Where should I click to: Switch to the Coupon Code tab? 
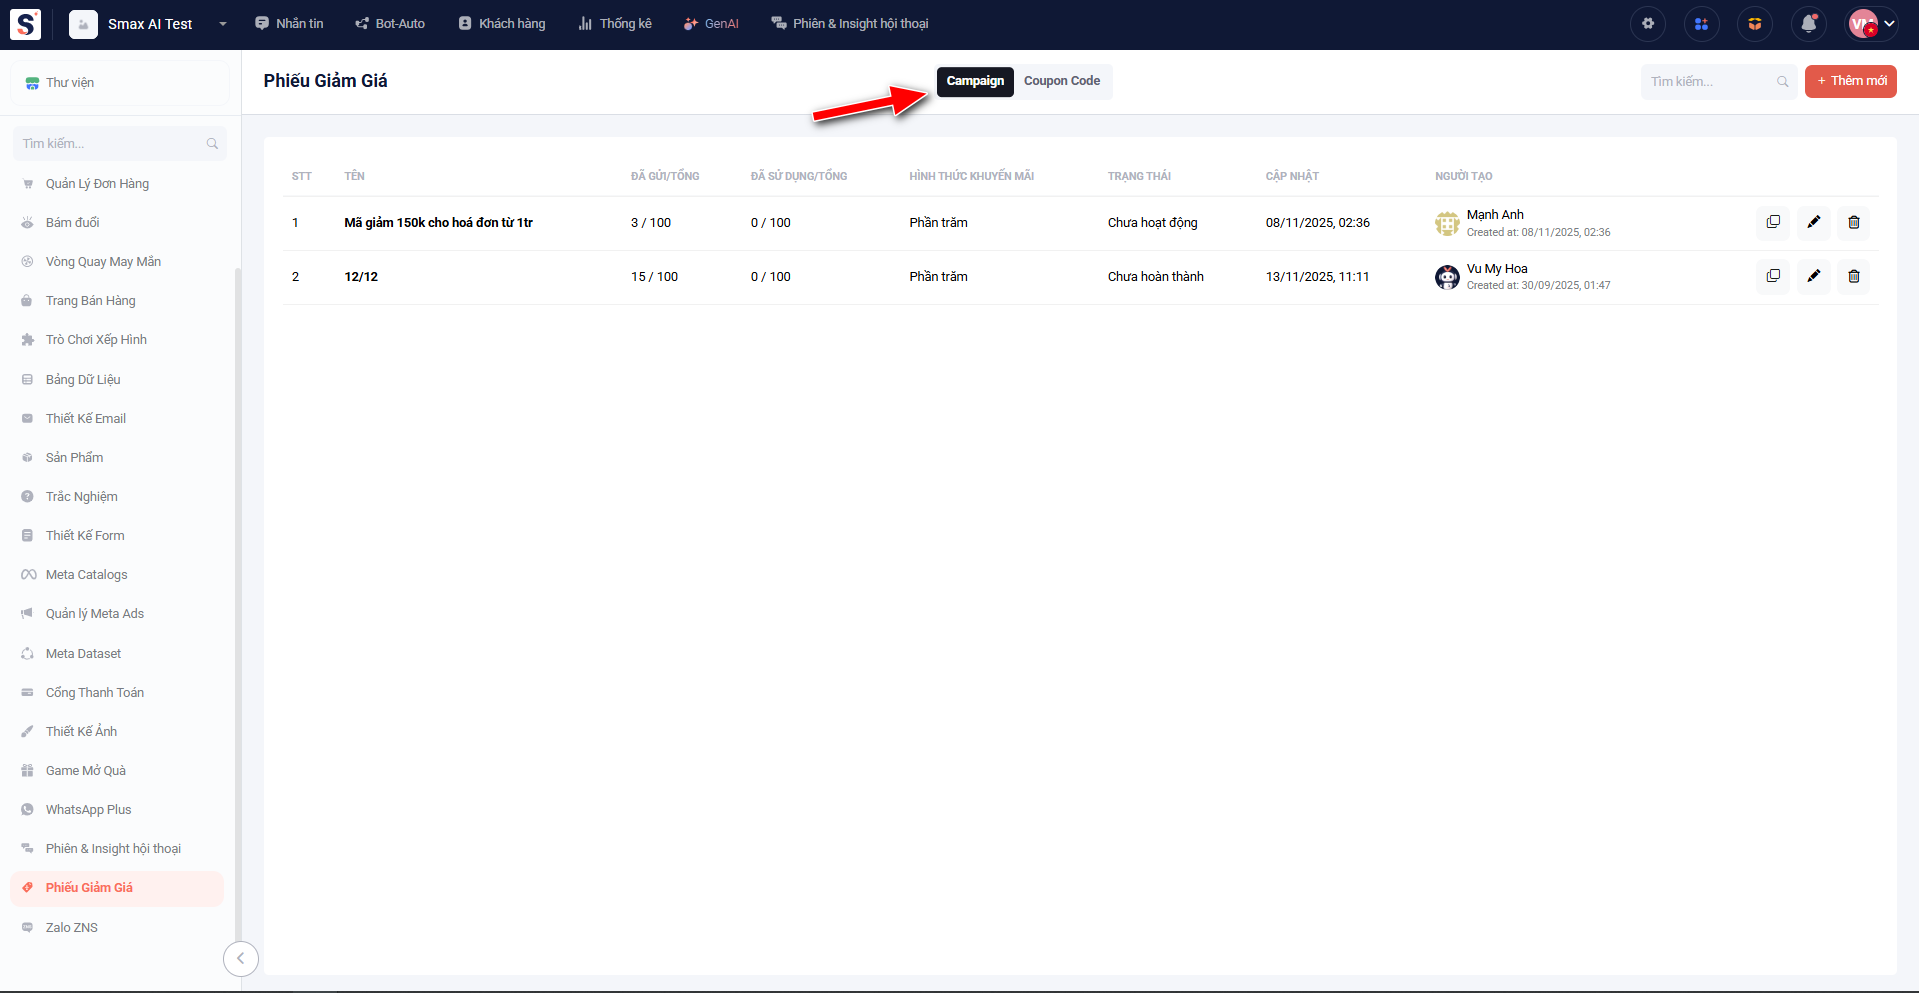tap(1061, 81)
